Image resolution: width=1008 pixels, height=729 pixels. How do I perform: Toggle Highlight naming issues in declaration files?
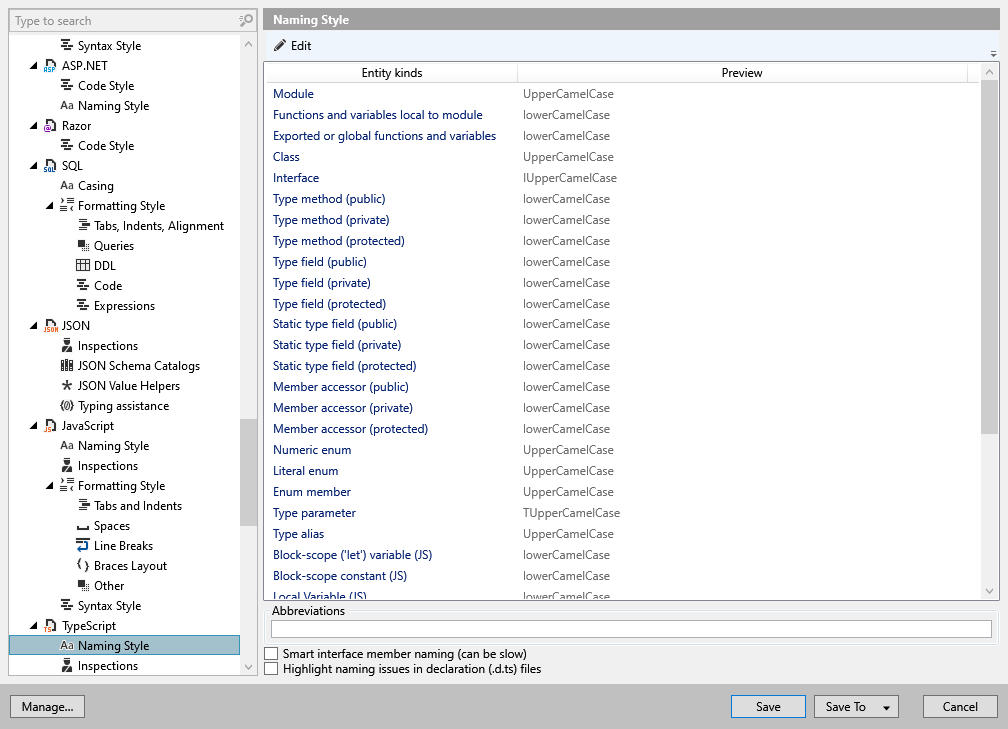(x=271, y=669)
